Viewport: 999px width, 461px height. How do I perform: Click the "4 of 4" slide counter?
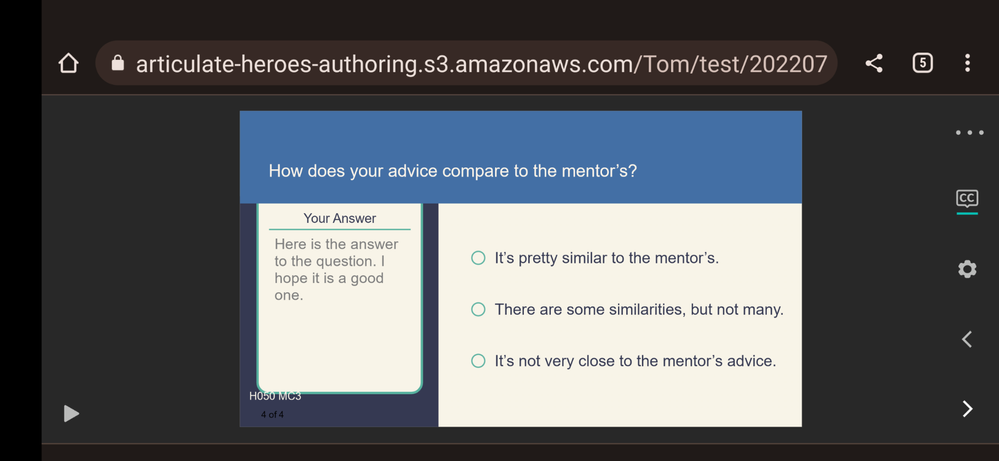click(272, 414)
